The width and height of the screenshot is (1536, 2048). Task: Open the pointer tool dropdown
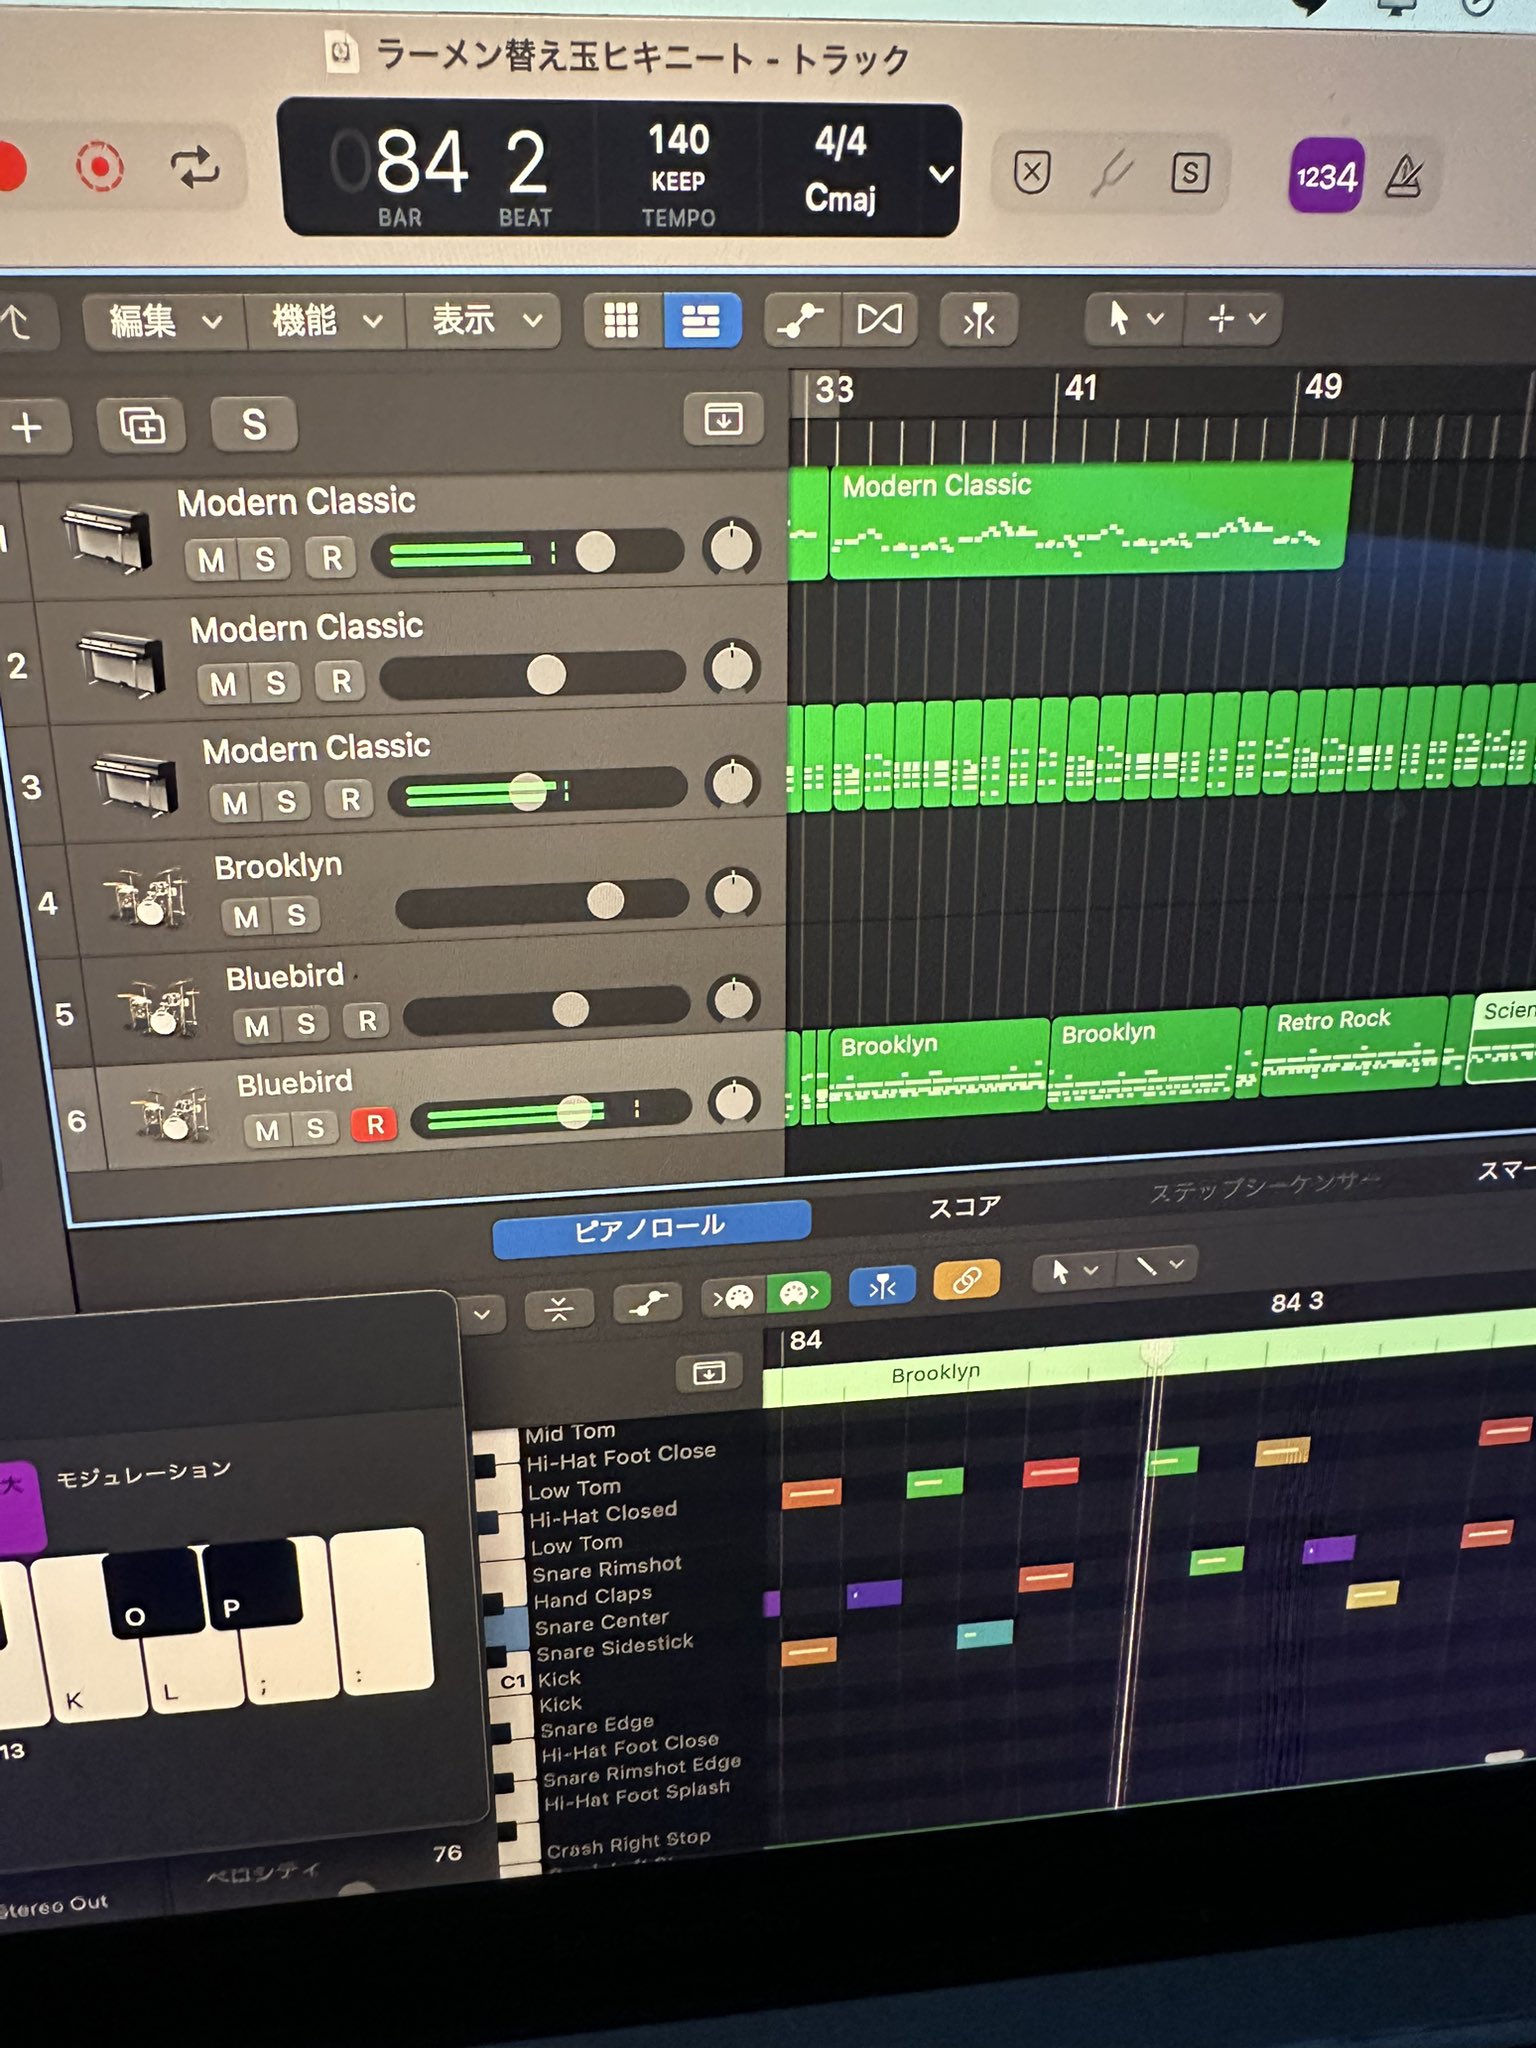[1134, 319]
